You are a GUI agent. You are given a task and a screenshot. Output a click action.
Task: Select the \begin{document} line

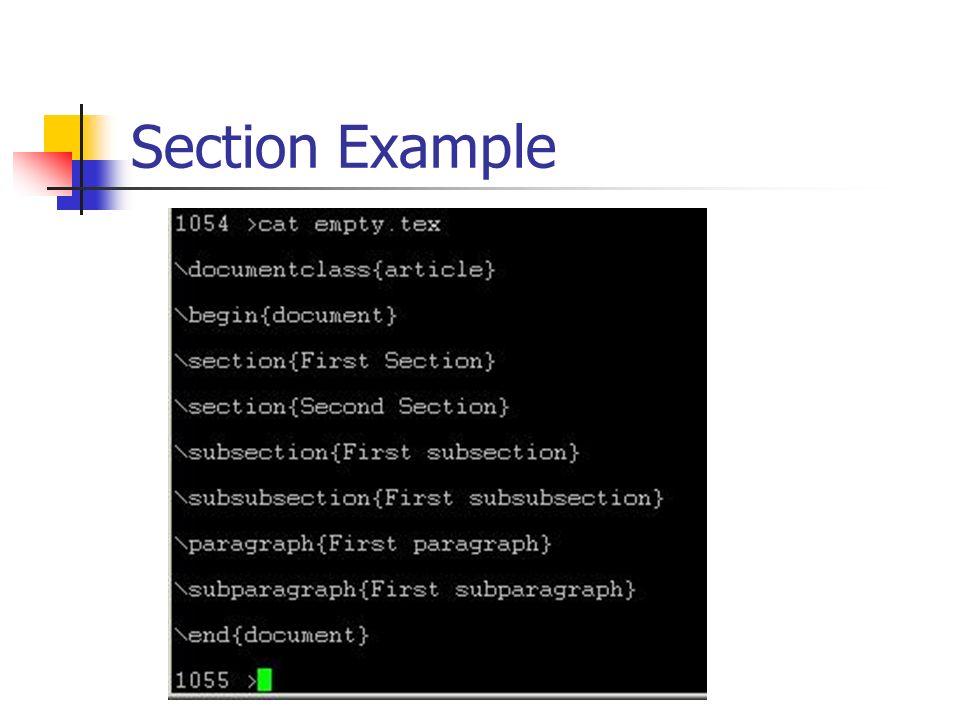tap(286, 315)
